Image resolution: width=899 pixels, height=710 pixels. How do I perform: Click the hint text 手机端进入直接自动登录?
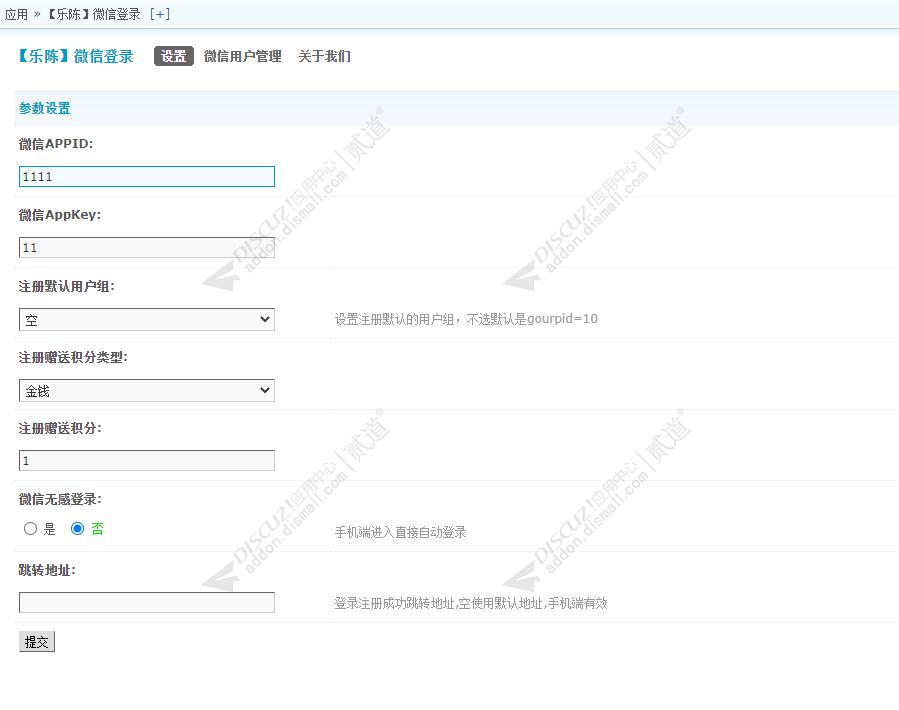(x=400, y=532)
